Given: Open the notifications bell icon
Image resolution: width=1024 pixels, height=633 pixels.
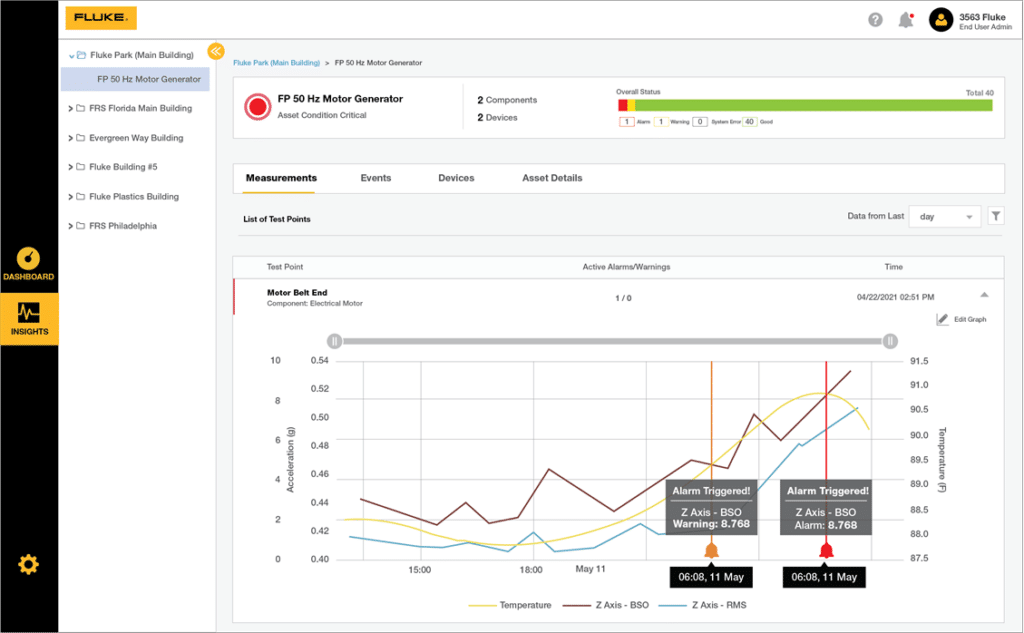Looking at the screenshot, I should pos(905,20).
